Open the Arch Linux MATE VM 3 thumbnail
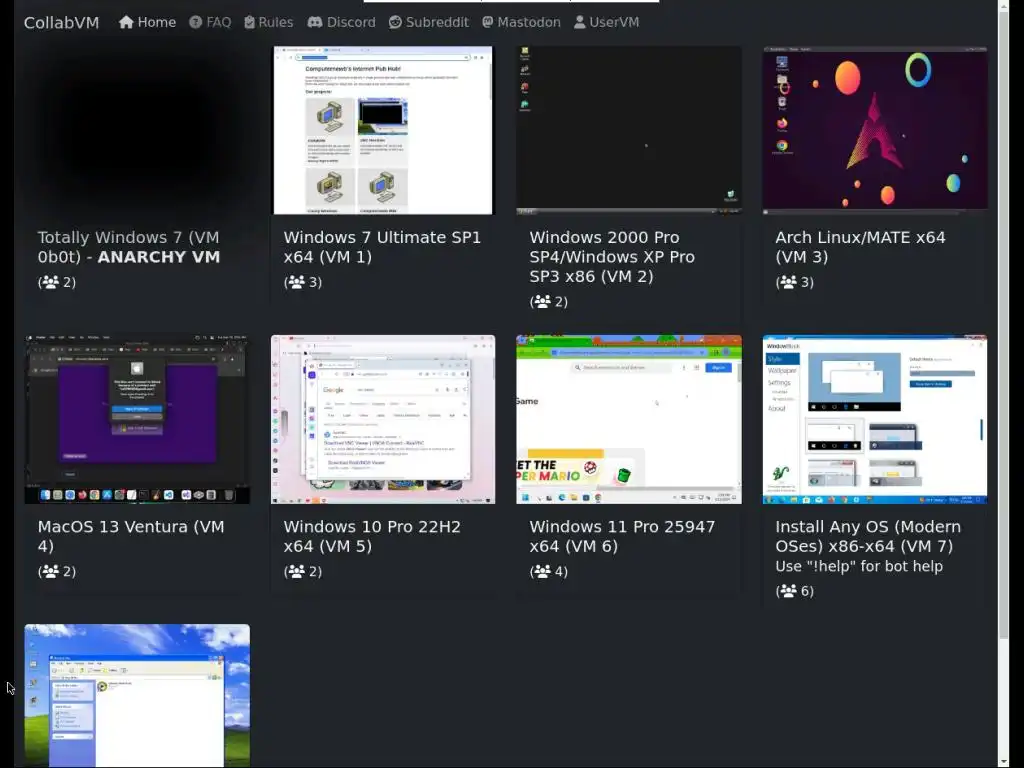Viewport: 1024px width, 768px height. [x=875, y=130]
